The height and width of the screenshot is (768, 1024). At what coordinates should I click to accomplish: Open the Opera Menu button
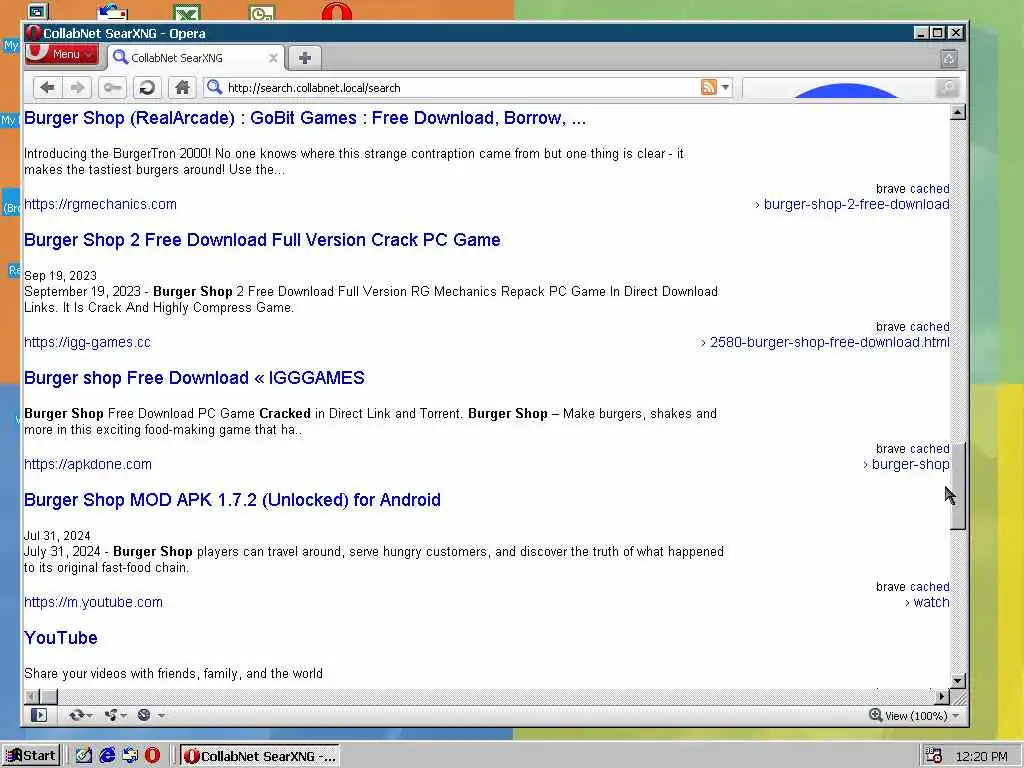[x=61, y=54]
